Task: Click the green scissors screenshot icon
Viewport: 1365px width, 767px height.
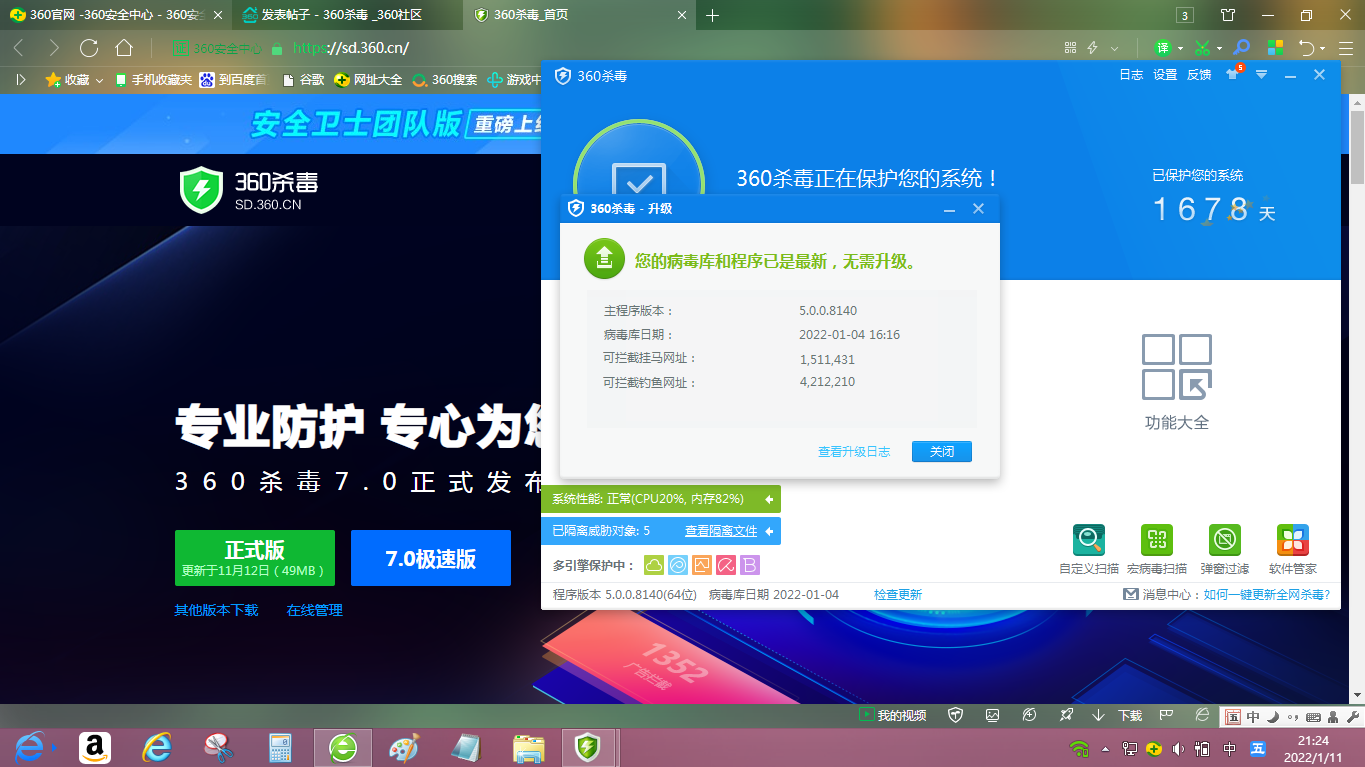Action: pyautogui.click(x=1203, y=47)
